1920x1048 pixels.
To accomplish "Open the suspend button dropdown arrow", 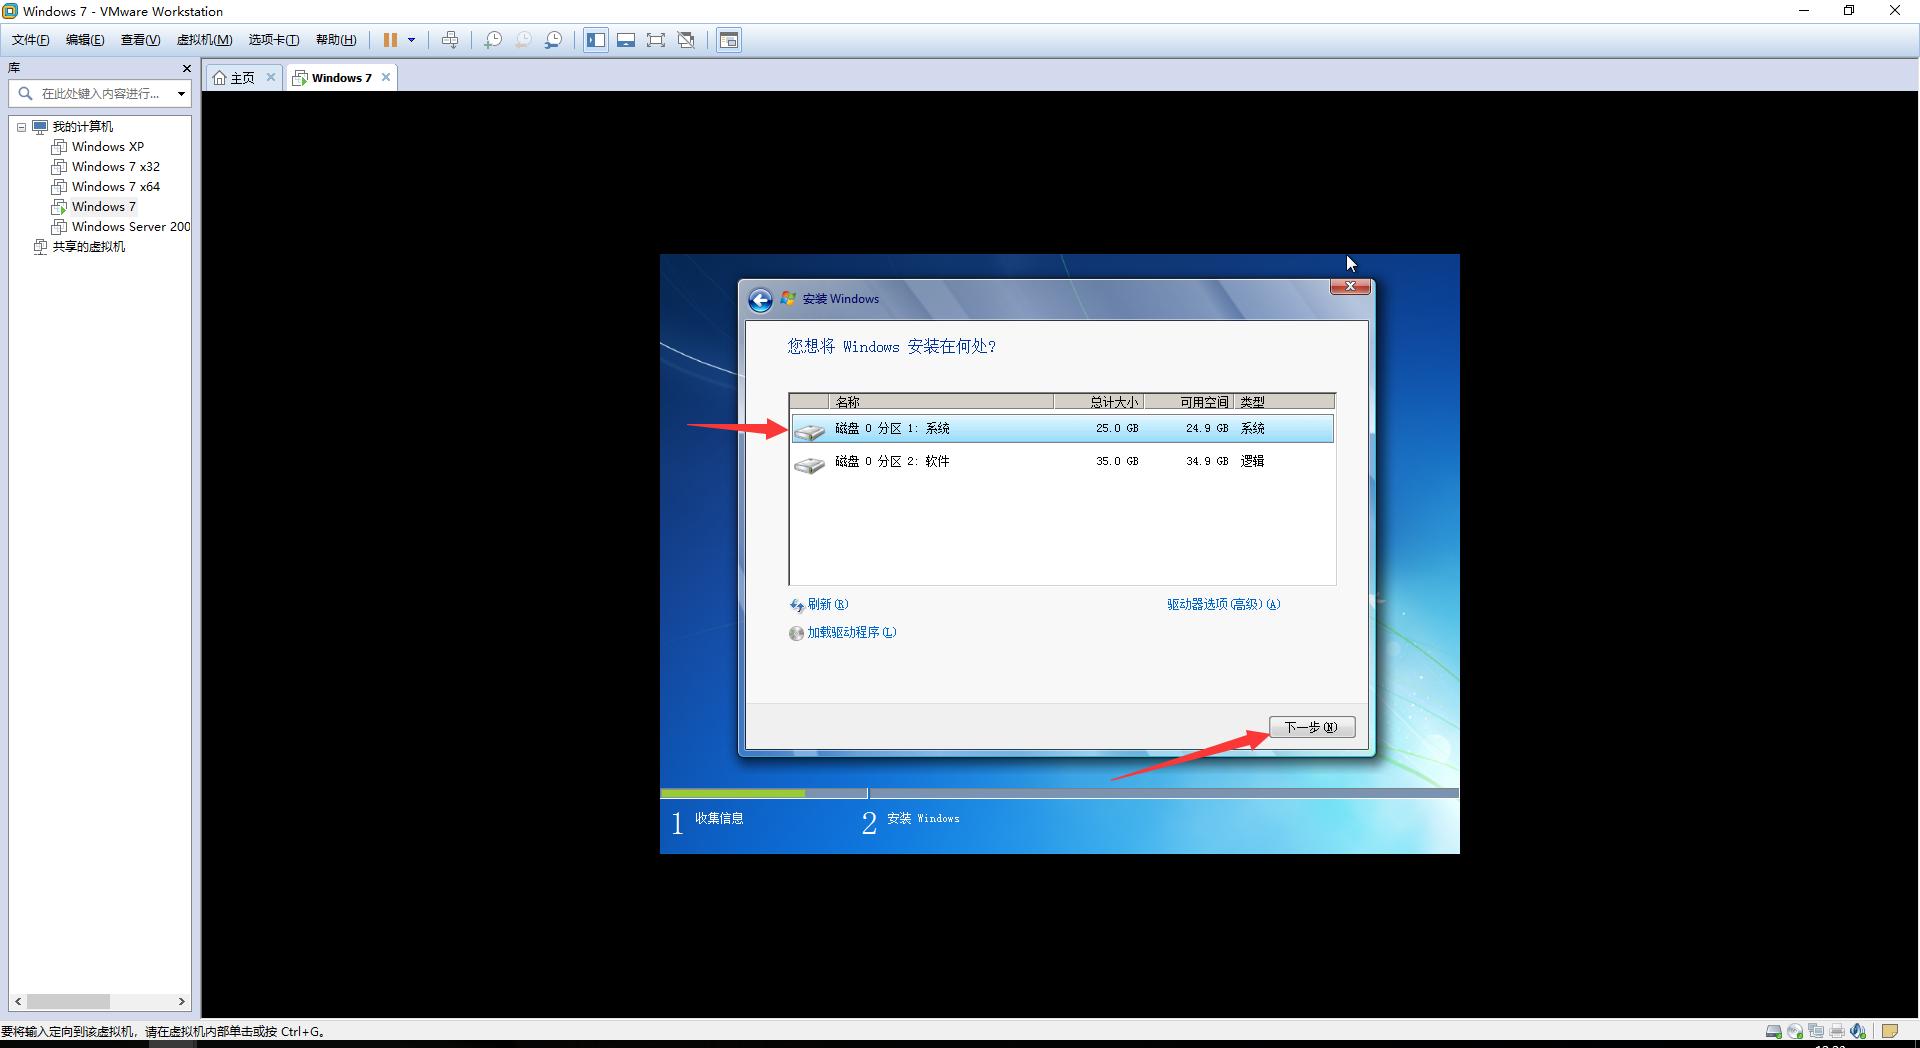I will [x=410, y=40].
